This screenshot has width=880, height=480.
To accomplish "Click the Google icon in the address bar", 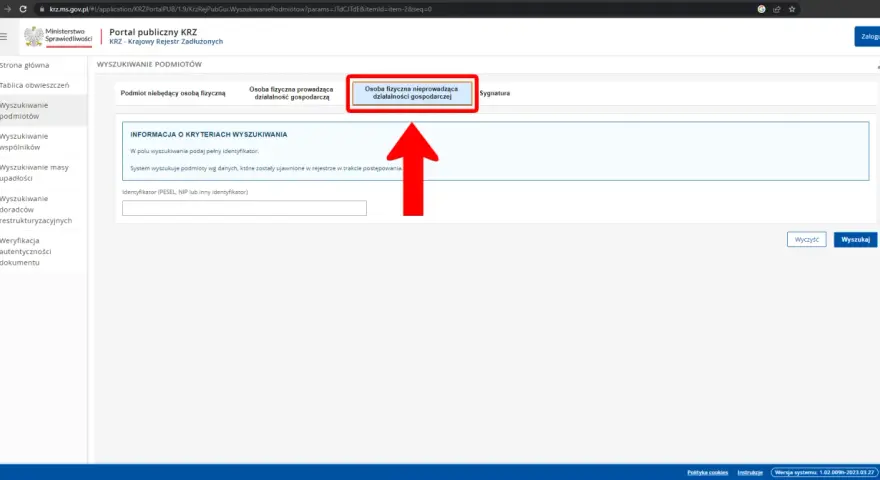I will pos(762,9).
